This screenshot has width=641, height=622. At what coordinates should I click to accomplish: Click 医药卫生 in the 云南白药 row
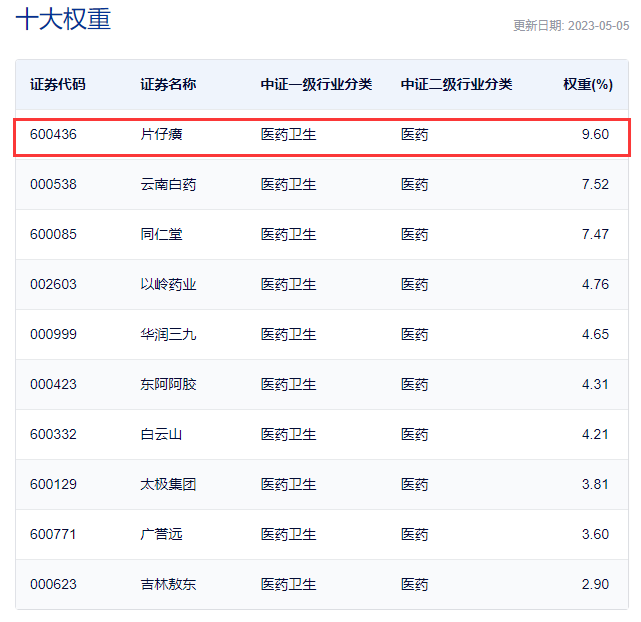pos(289,184)
